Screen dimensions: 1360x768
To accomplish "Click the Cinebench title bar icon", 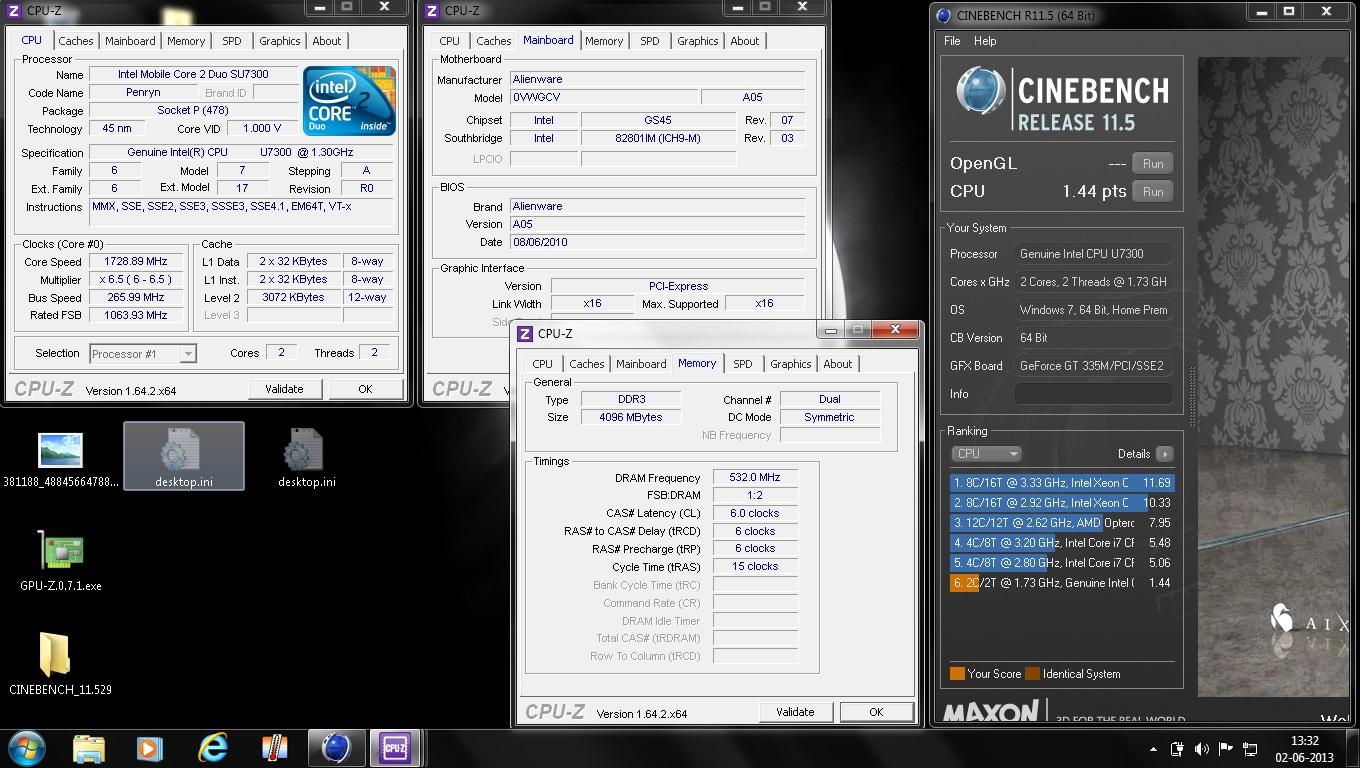I will click(x=943, y=14).
